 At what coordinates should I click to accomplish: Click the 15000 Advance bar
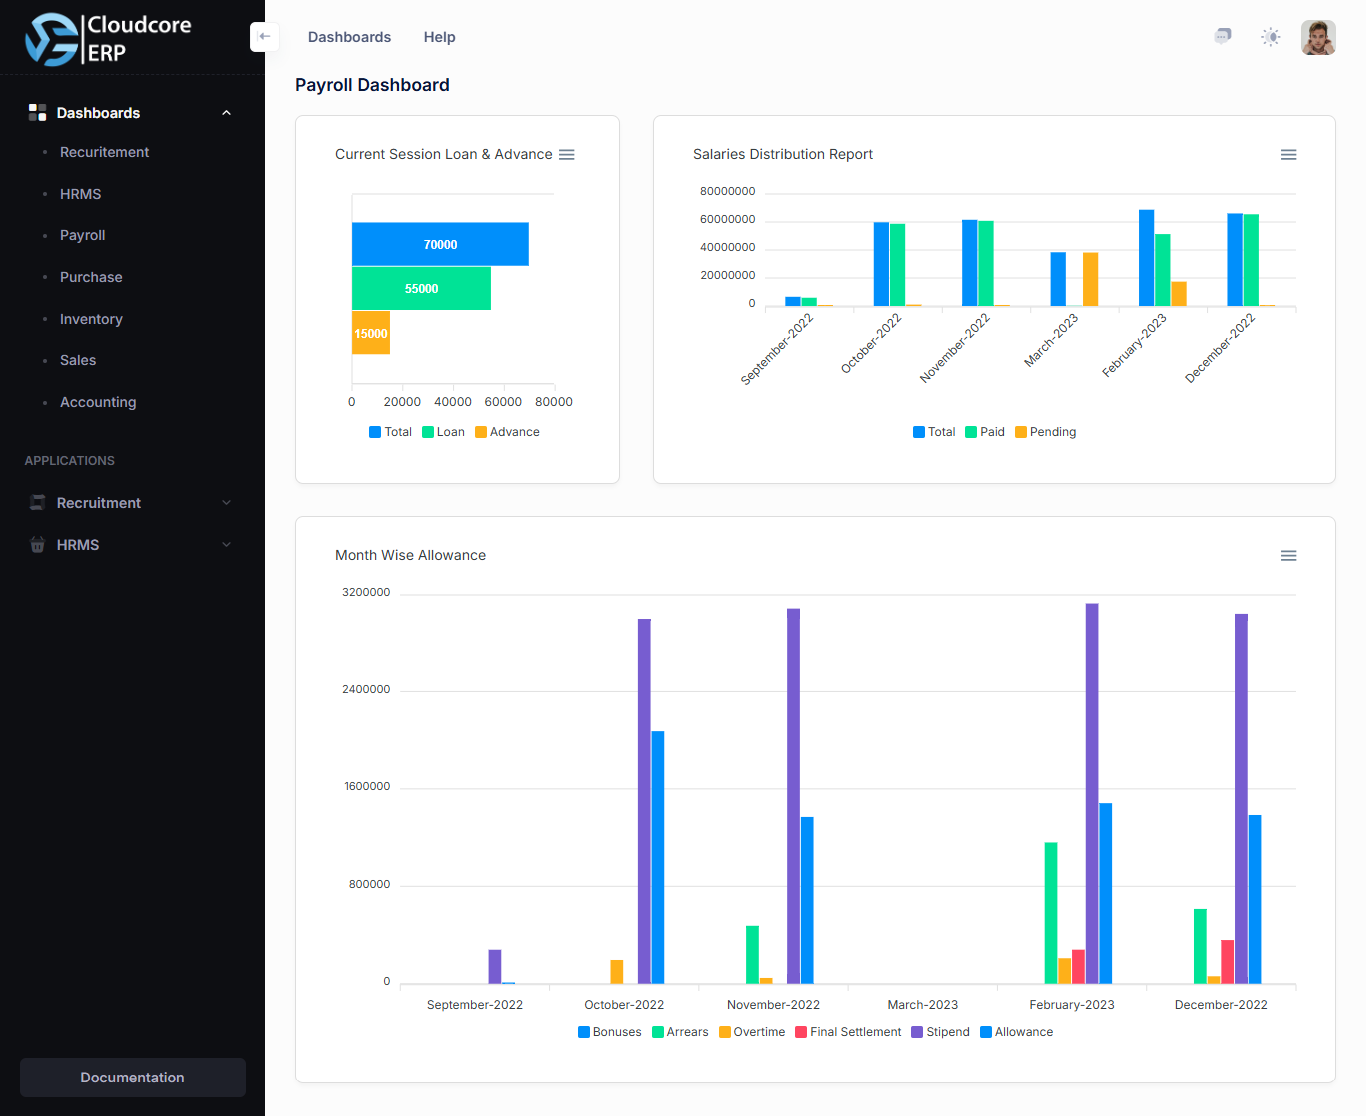pyautogui.click(x=371, y=333)
